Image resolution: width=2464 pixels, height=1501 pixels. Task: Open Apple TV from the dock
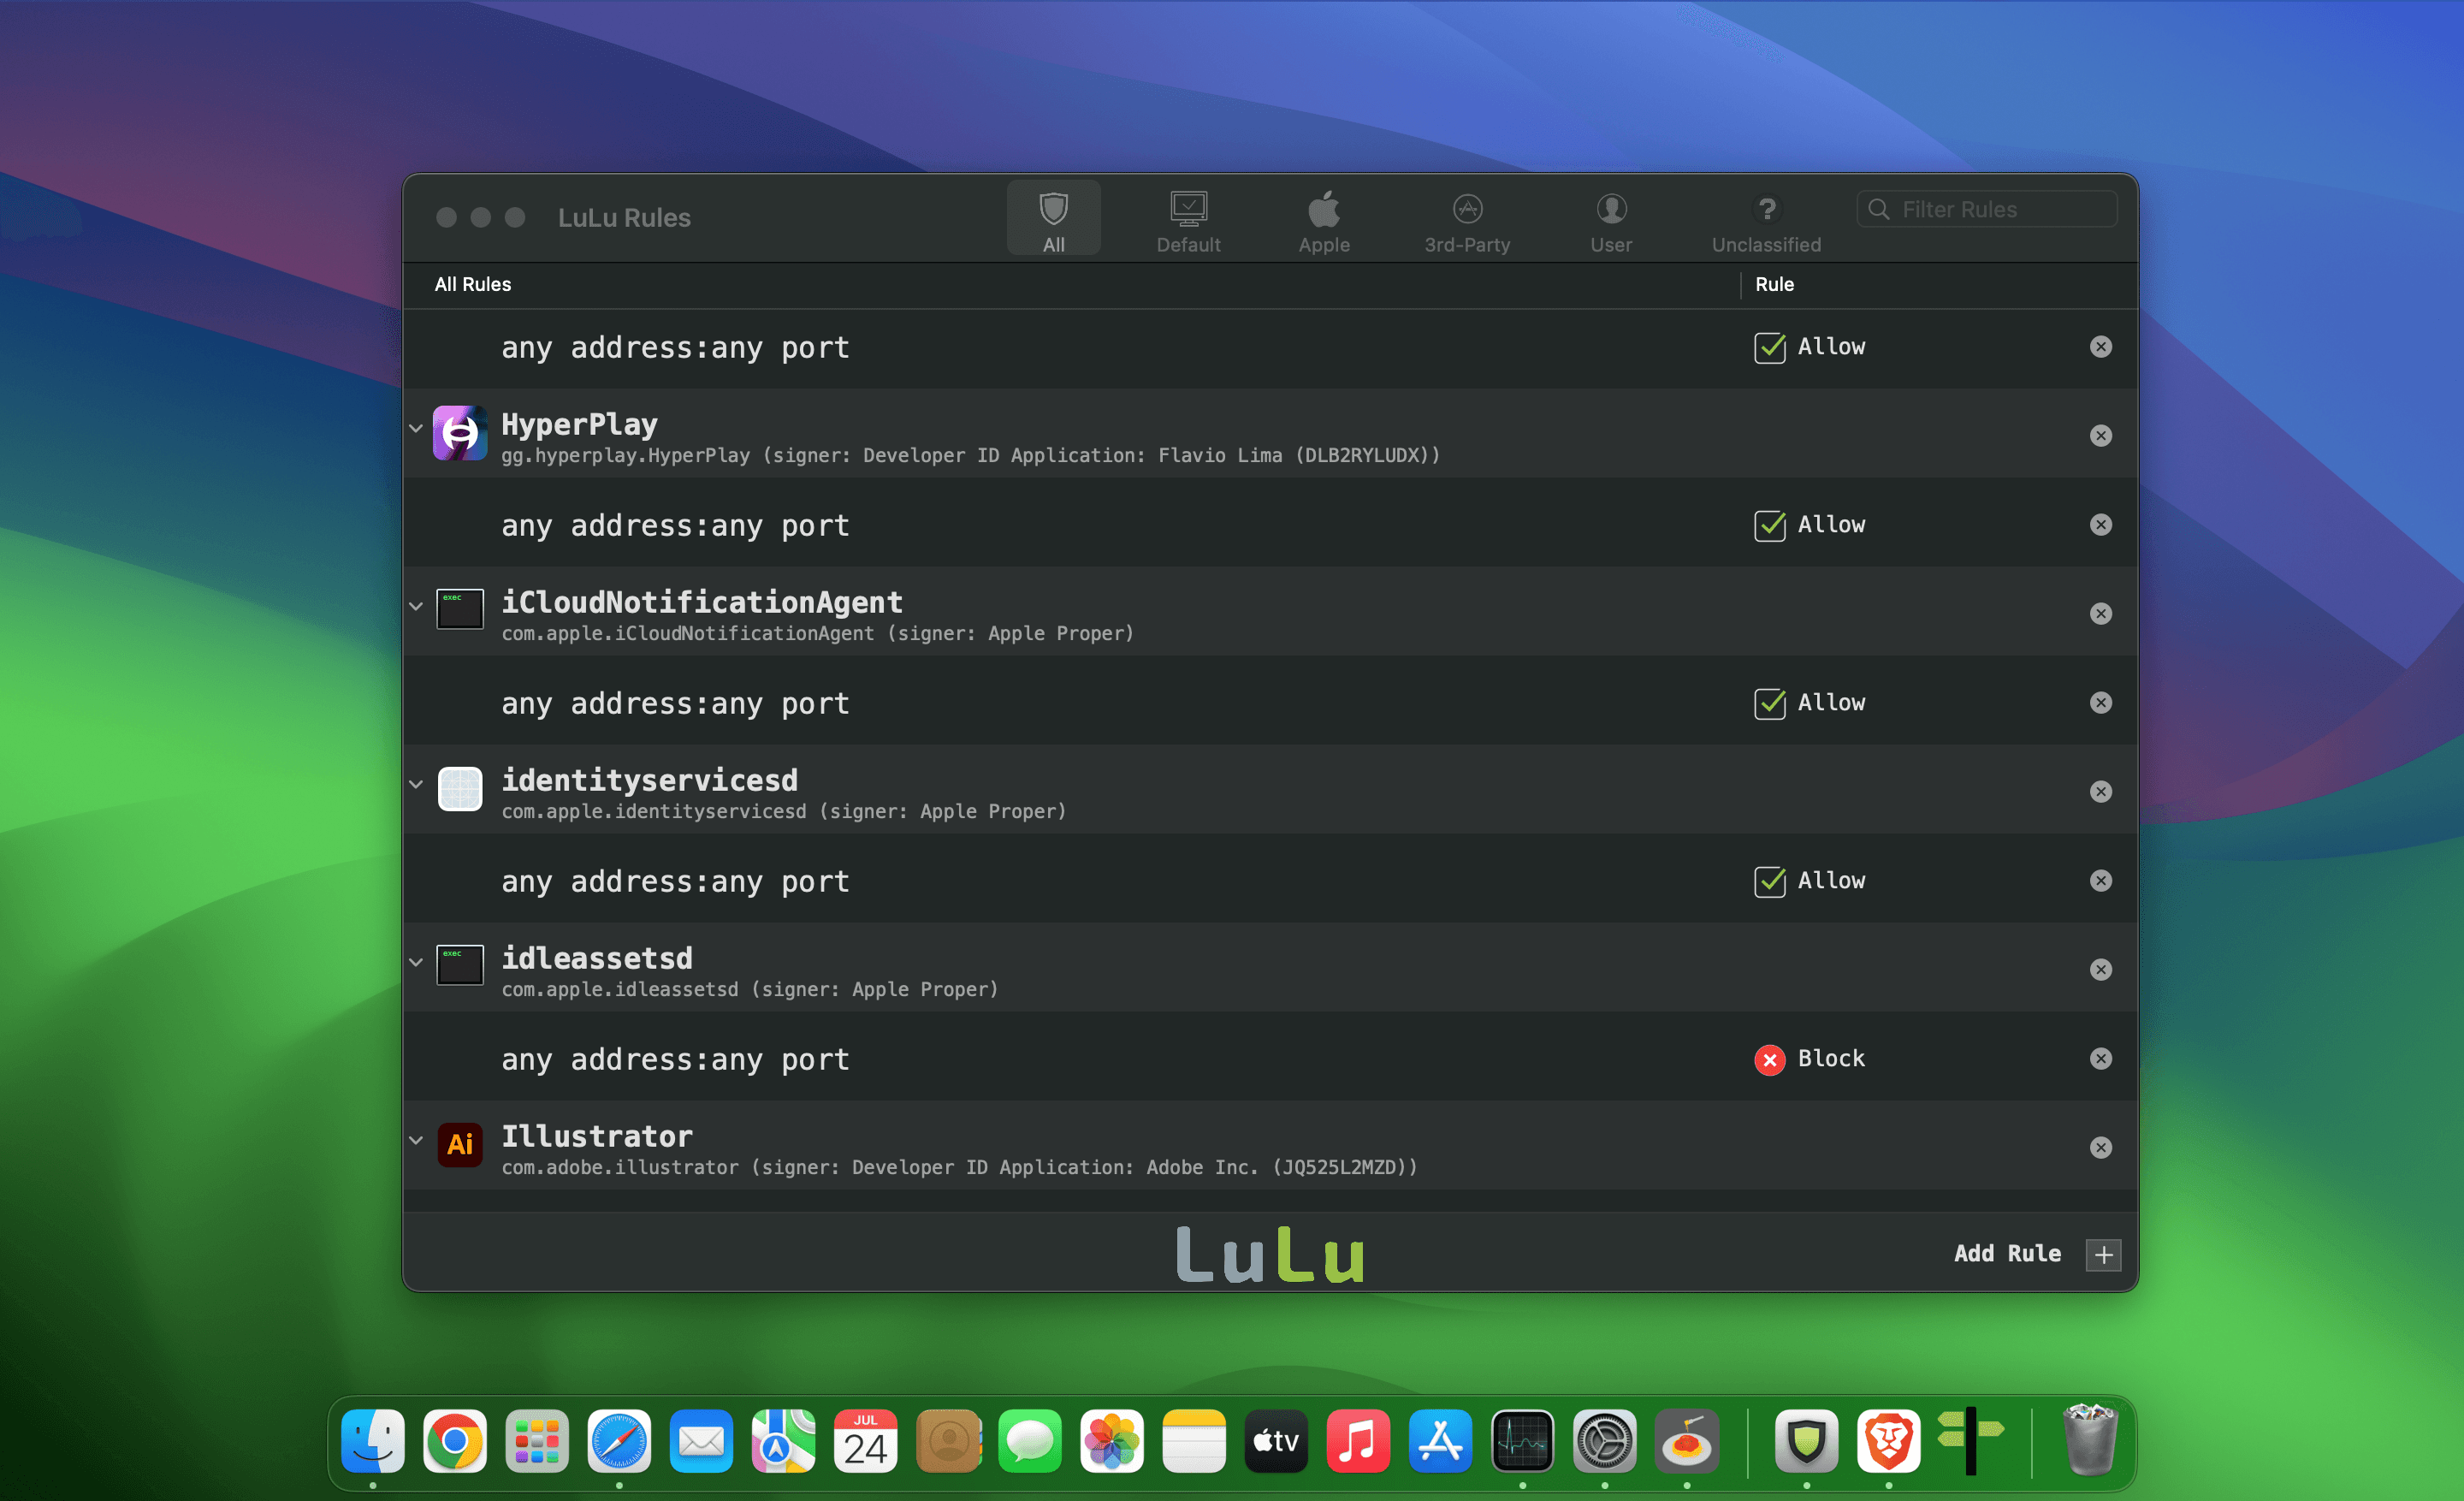pos(1276,1441)
